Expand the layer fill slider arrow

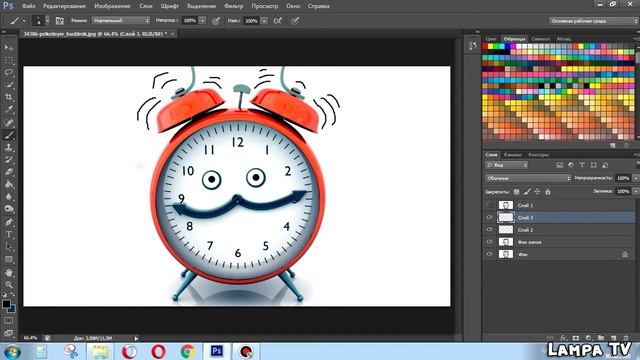(x=635, y=191)
